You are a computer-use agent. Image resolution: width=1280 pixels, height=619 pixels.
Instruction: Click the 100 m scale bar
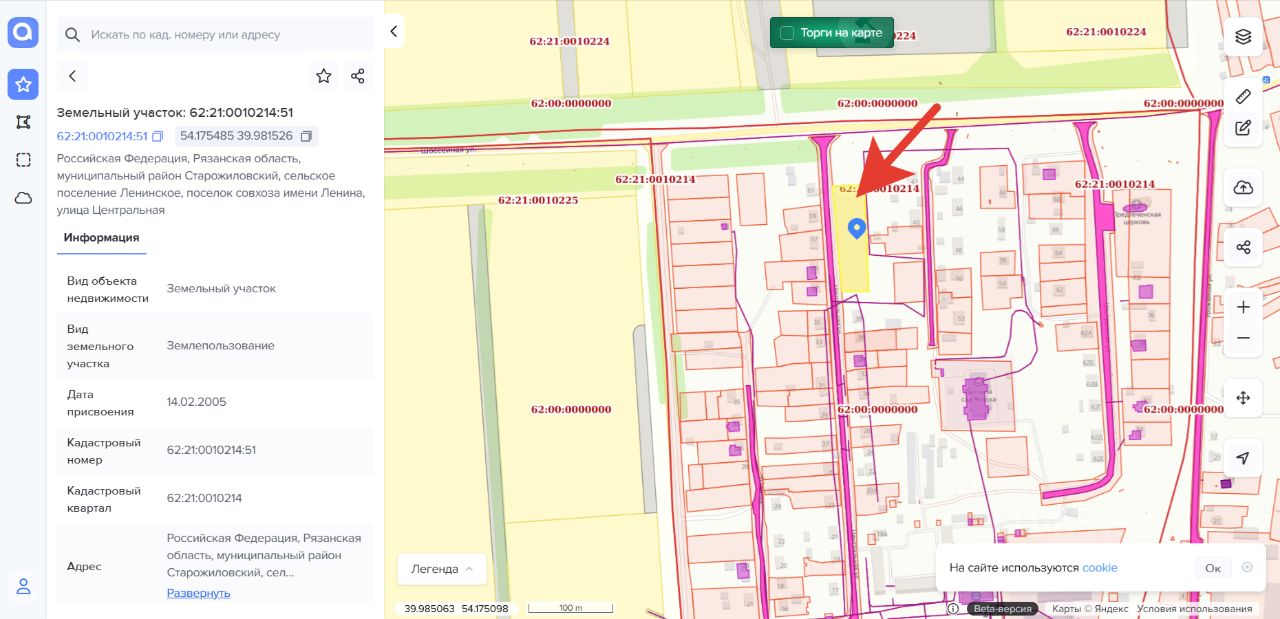(571, 608)
